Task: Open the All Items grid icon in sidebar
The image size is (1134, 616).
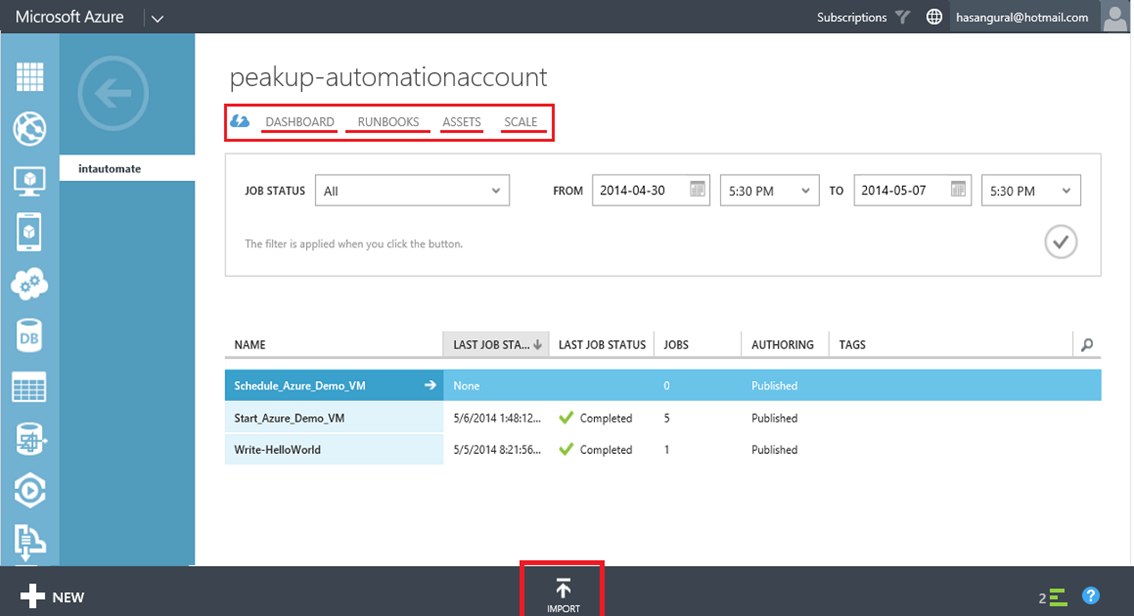Action: 30,77
